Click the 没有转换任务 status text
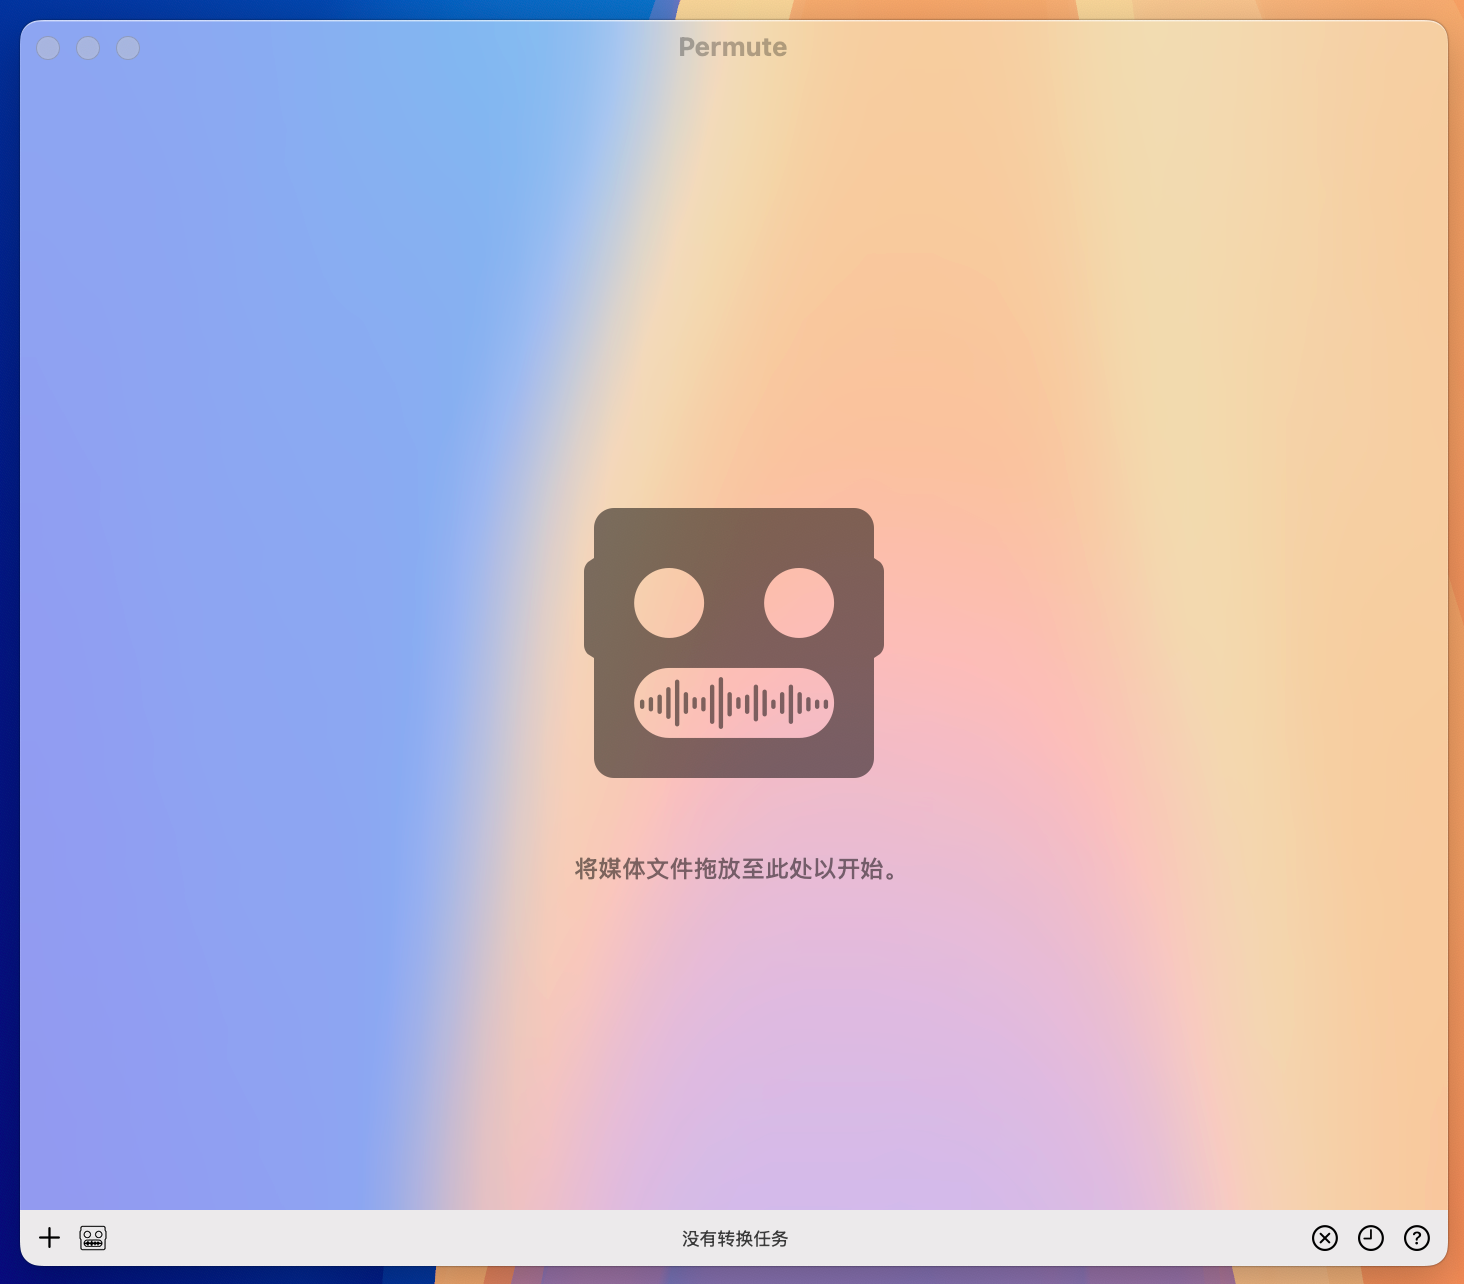Viewport: 1464px width, 1284px height. (733, 1239)
